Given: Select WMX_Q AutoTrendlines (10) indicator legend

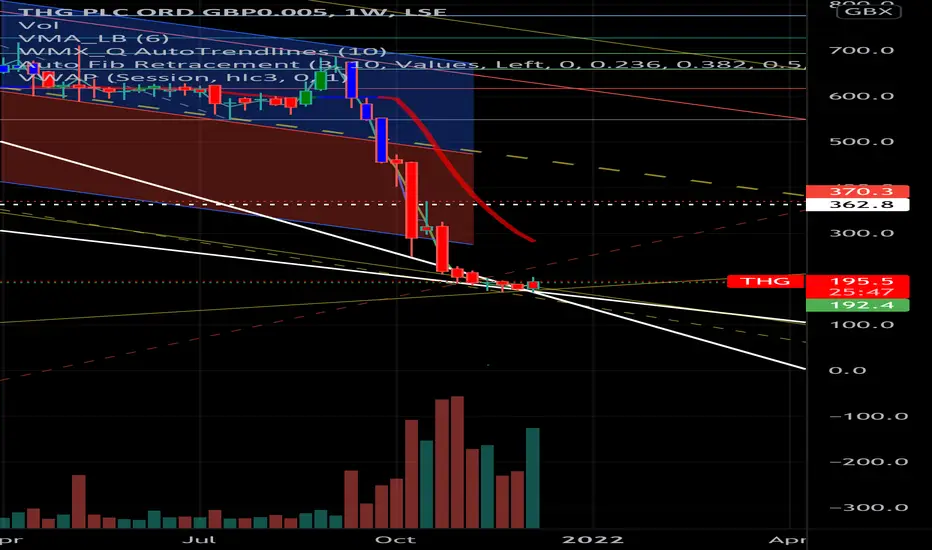Looking at the screenshot, I should [203, 52].
